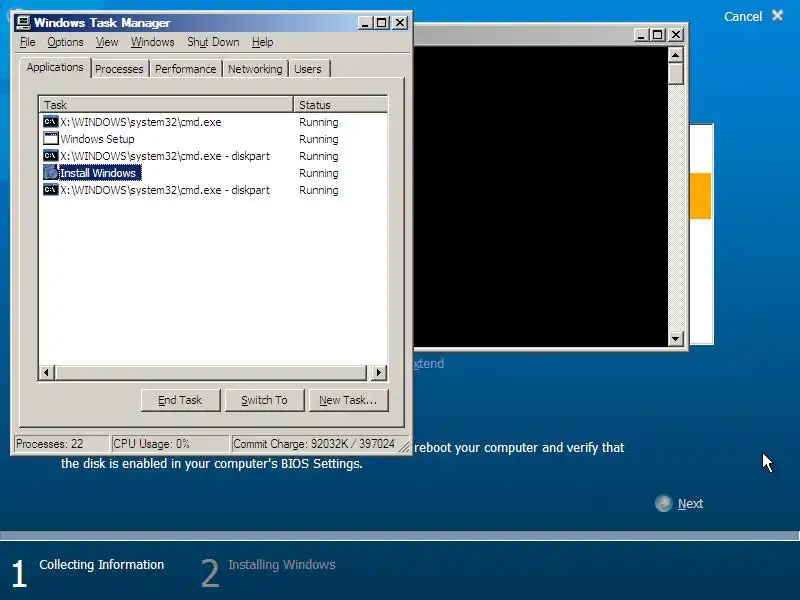800x600 pixels.
Task: Click Processes: 22 in status bar
Action: 61,444
